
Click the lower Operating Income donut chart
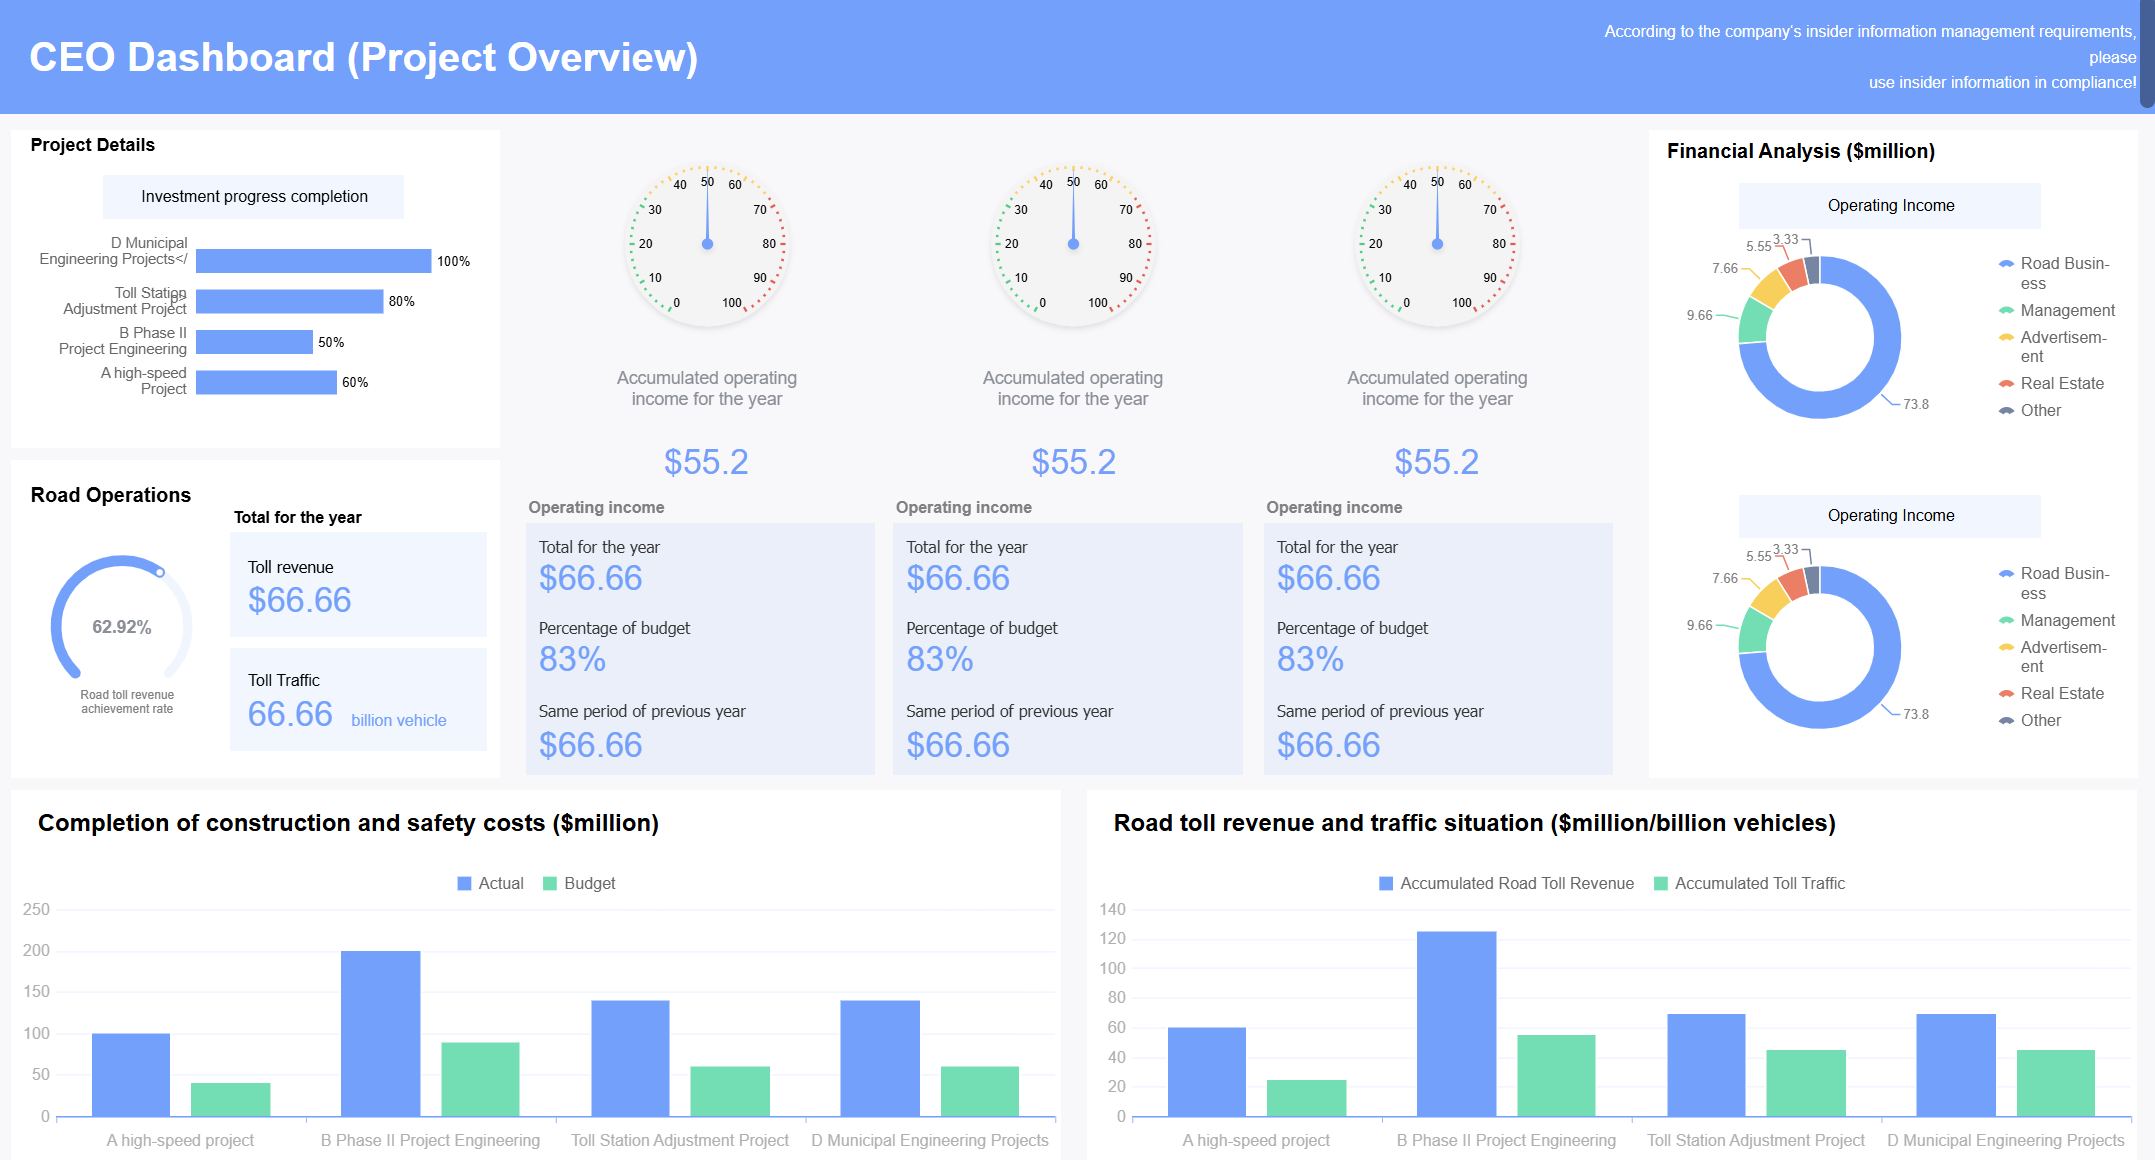point(1820,647)
